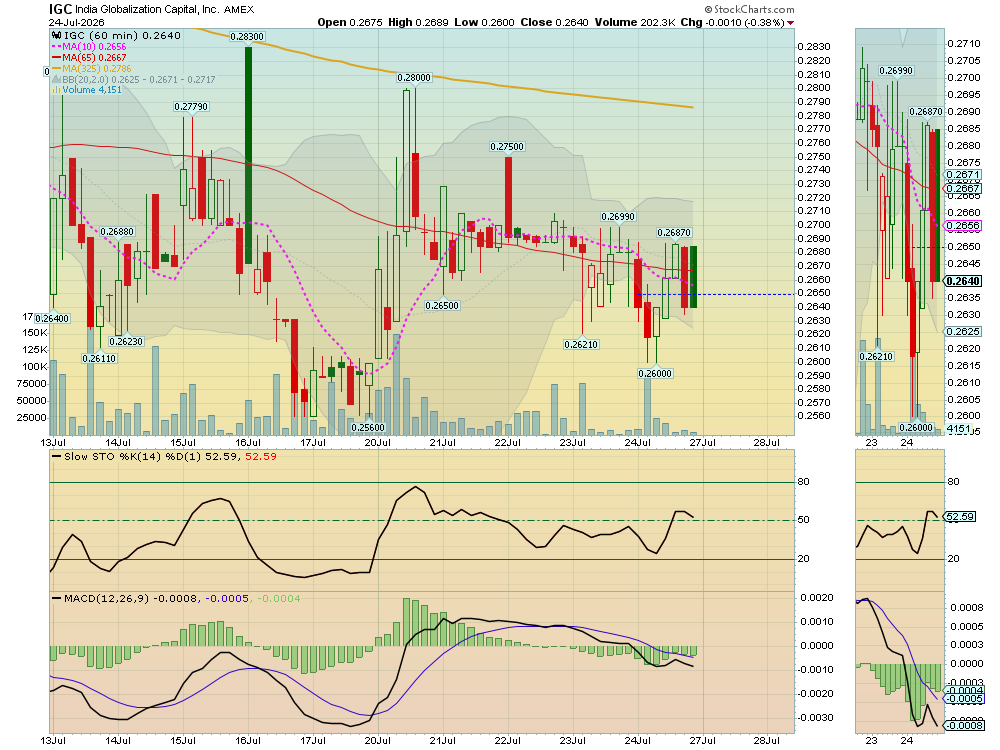Click the 16Jul label below the price chart
The image size is (1000, 750).
pyautogui.click(x=247, y=443)
